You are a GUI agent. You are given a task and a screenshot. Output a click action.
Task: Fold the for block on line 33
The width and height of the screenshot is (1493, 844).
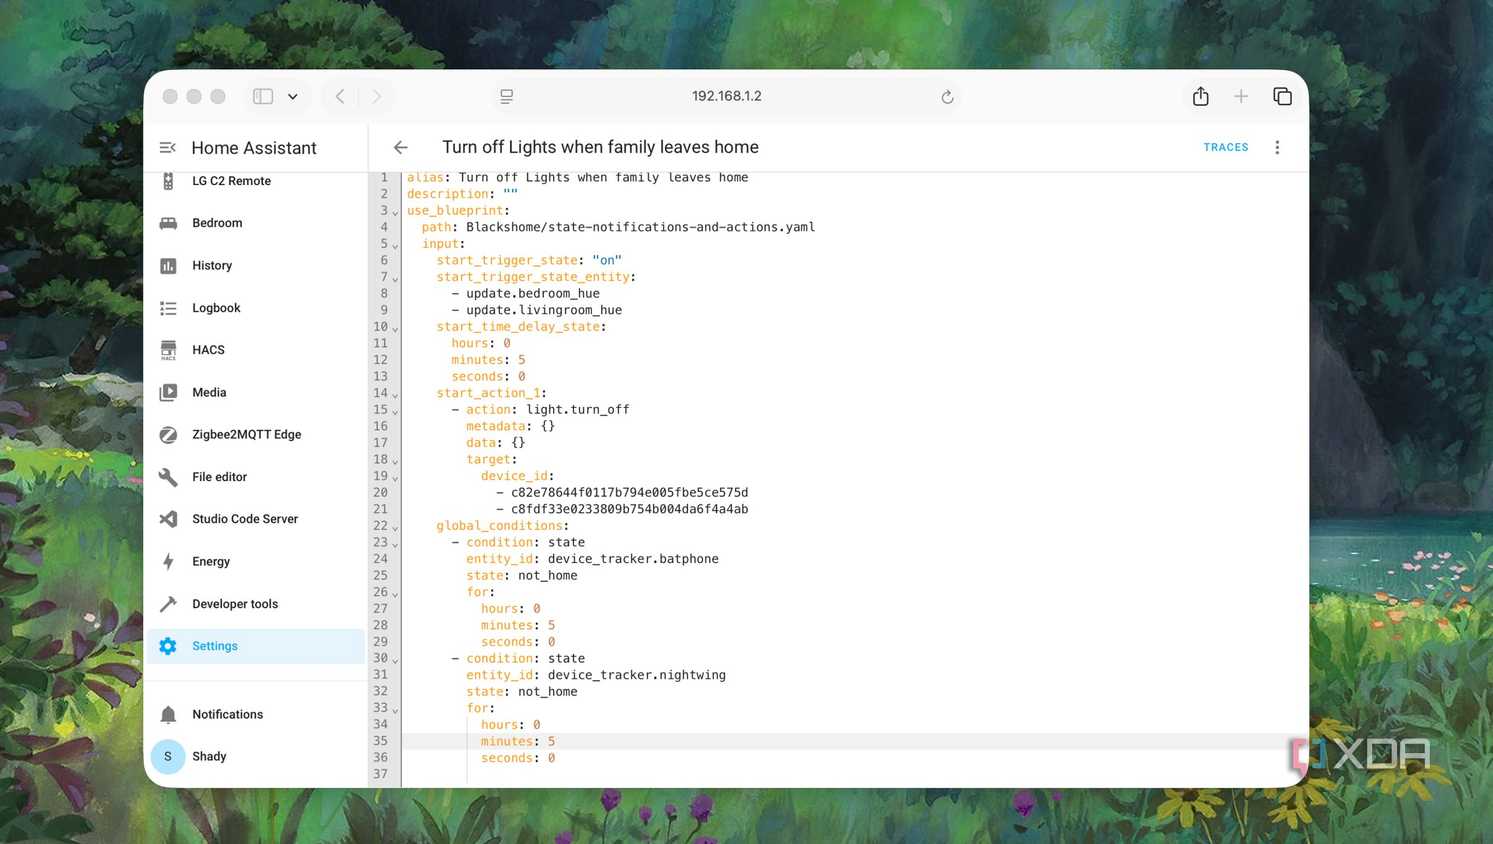[x=395, y=709]
